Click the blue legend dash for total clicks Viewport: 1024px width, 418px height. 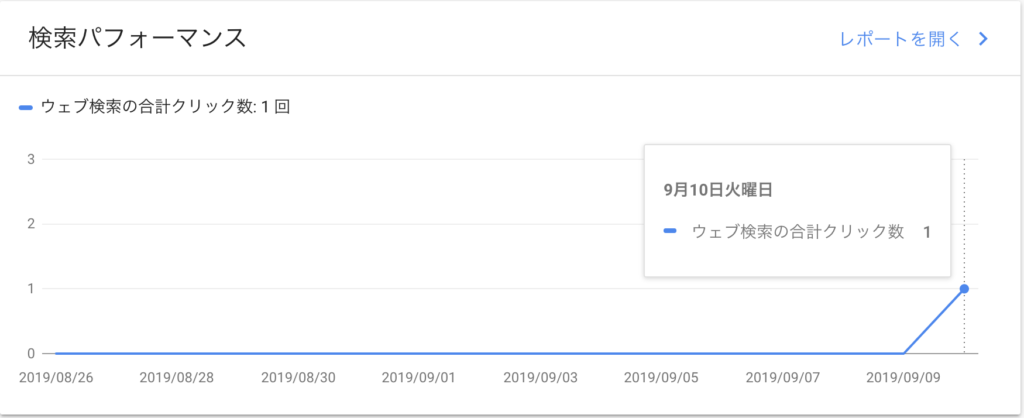(x=26, y=107)
